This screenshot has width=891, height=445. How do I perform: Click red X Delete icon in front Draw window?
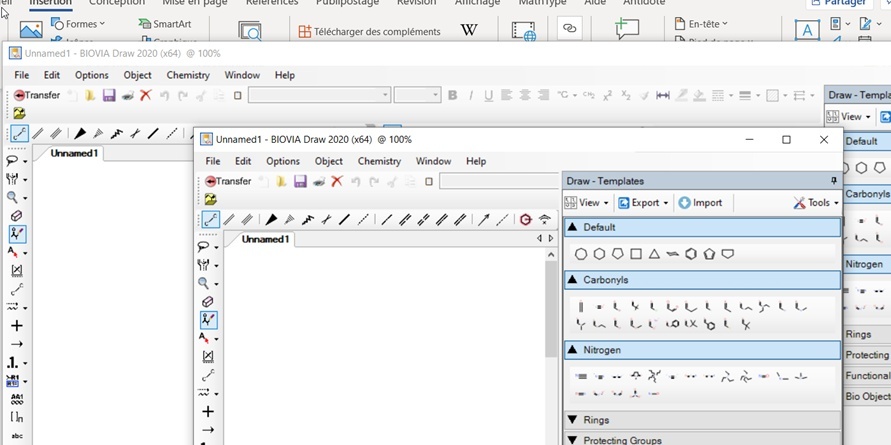pyautogui.click(x=337, y=181)
